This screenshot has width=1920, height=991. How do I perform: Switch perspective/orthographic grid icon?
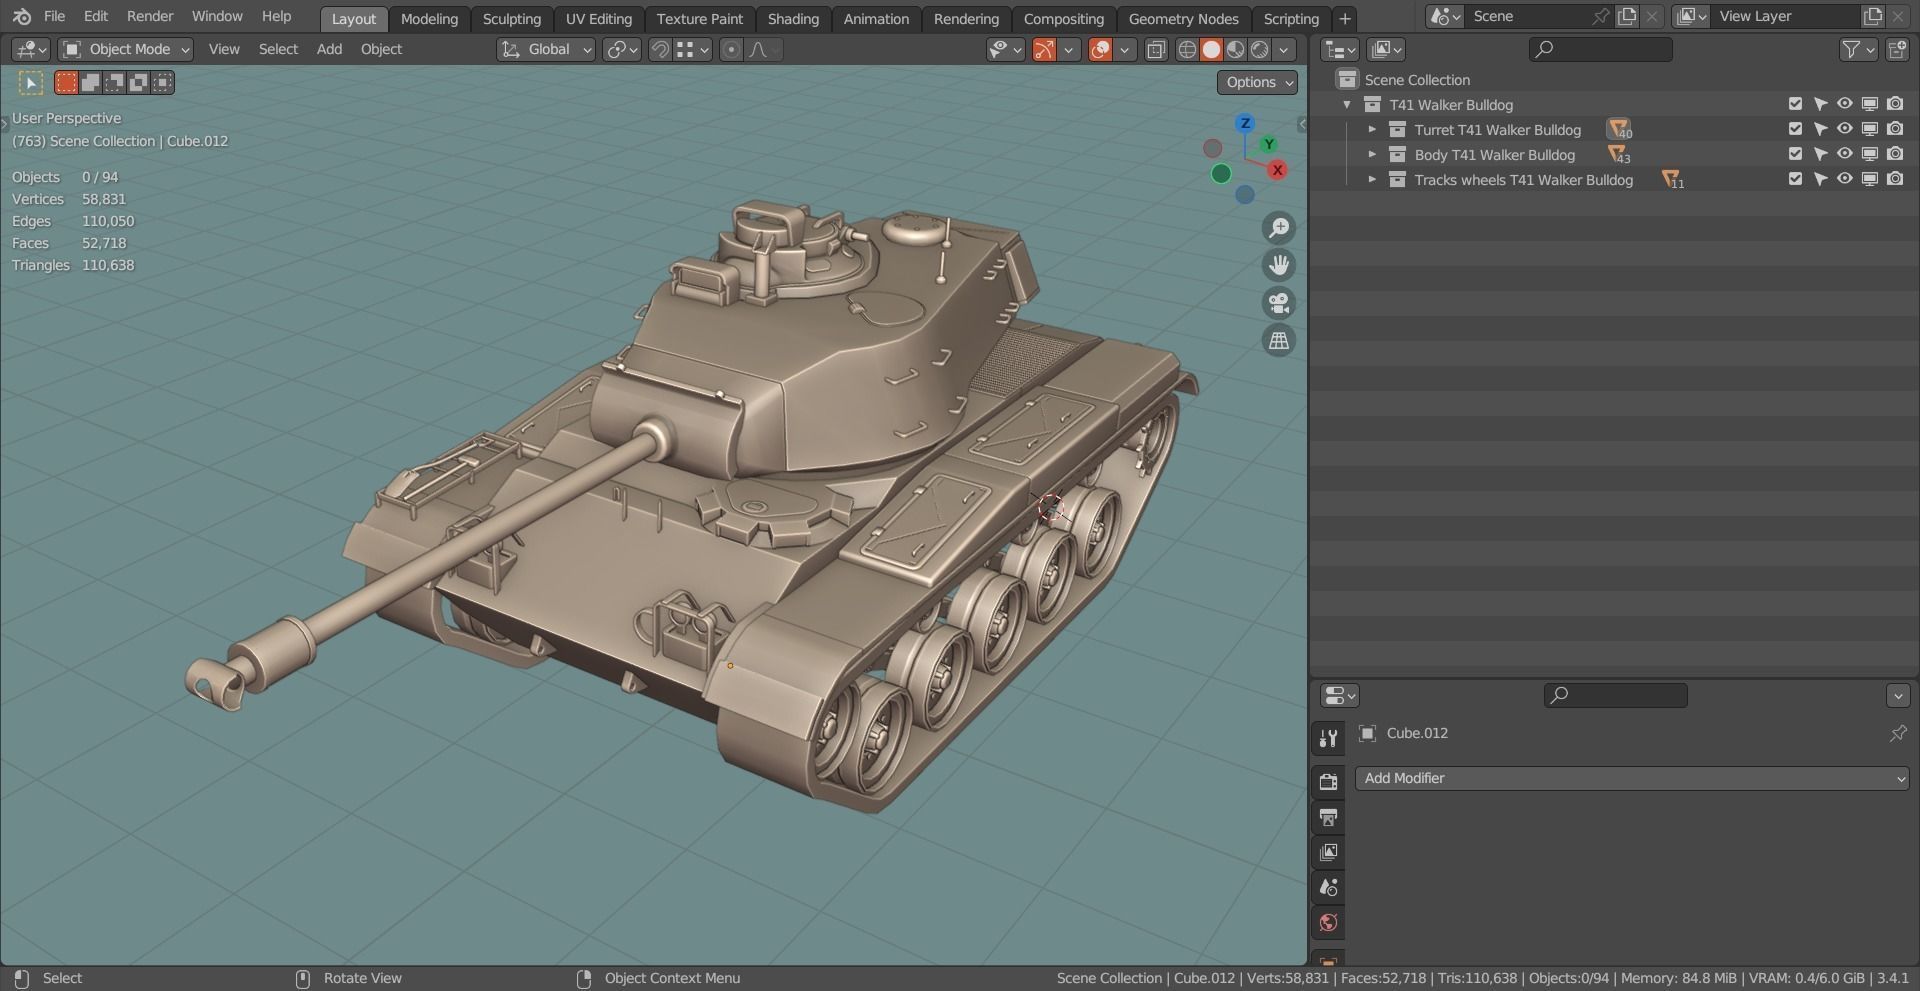[1278, 340]
